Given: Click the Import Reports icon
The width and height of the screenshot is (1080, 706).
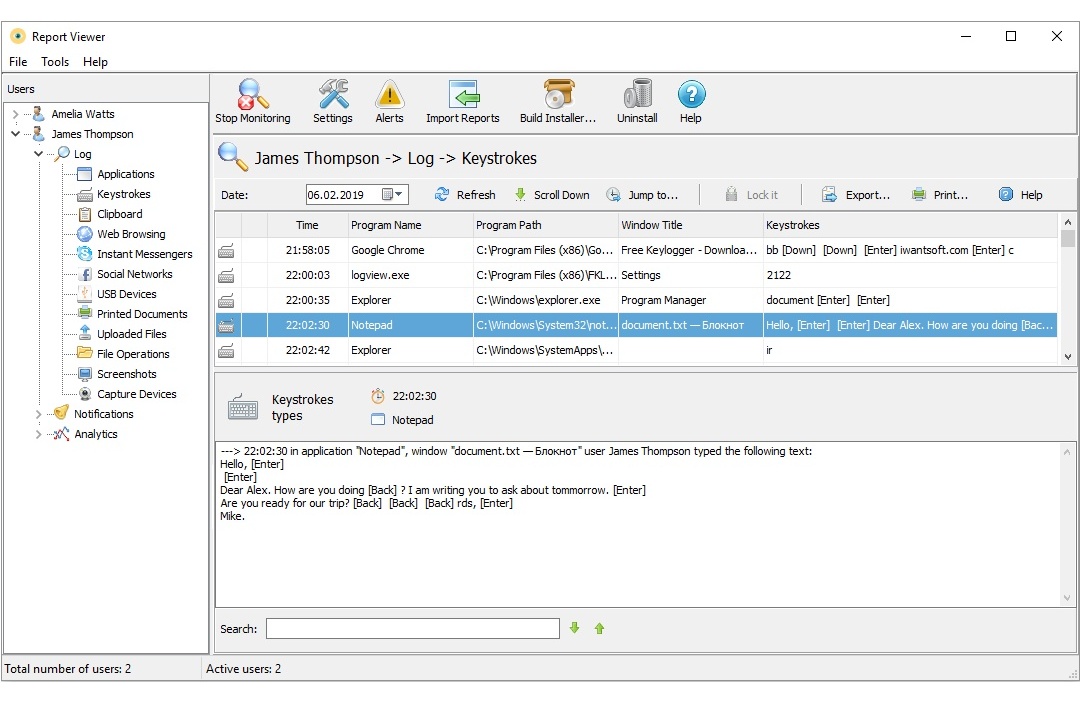Looking at the screenshot, I should pyautogui.click(x=462, y=100).
